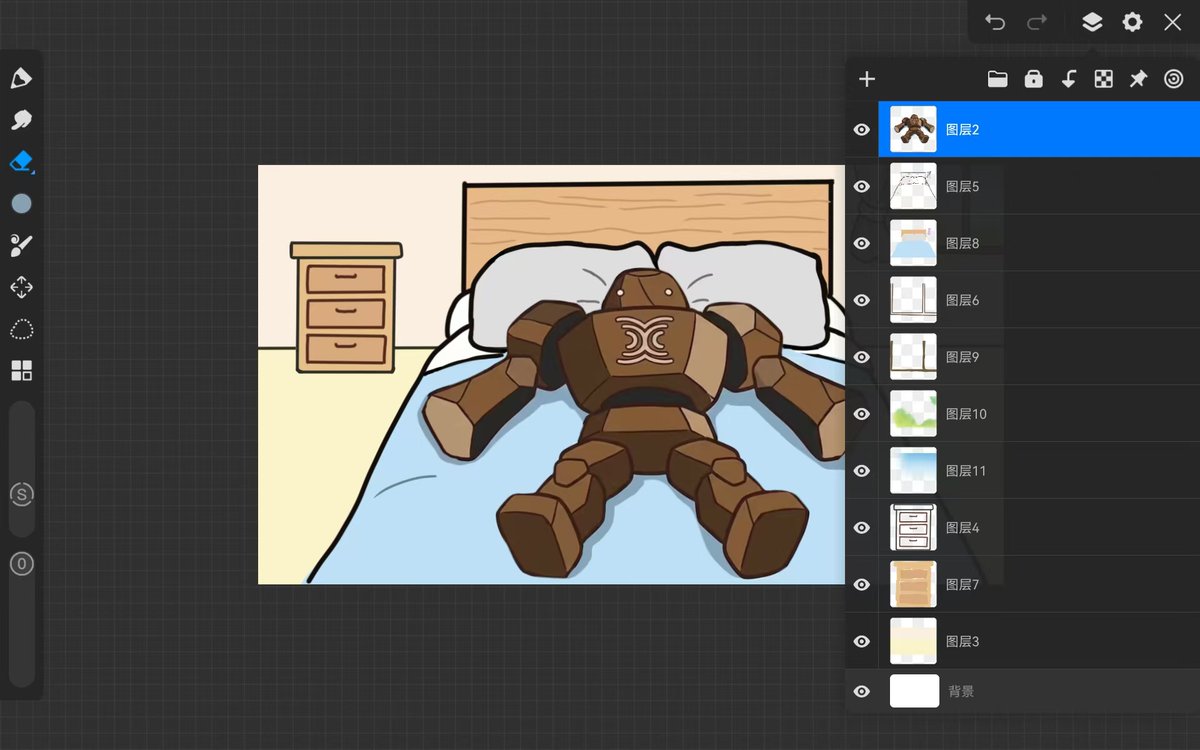Undo the last action
This screenshot has height=750, width=1200.
pyautogui.click(x=994, y=22)
